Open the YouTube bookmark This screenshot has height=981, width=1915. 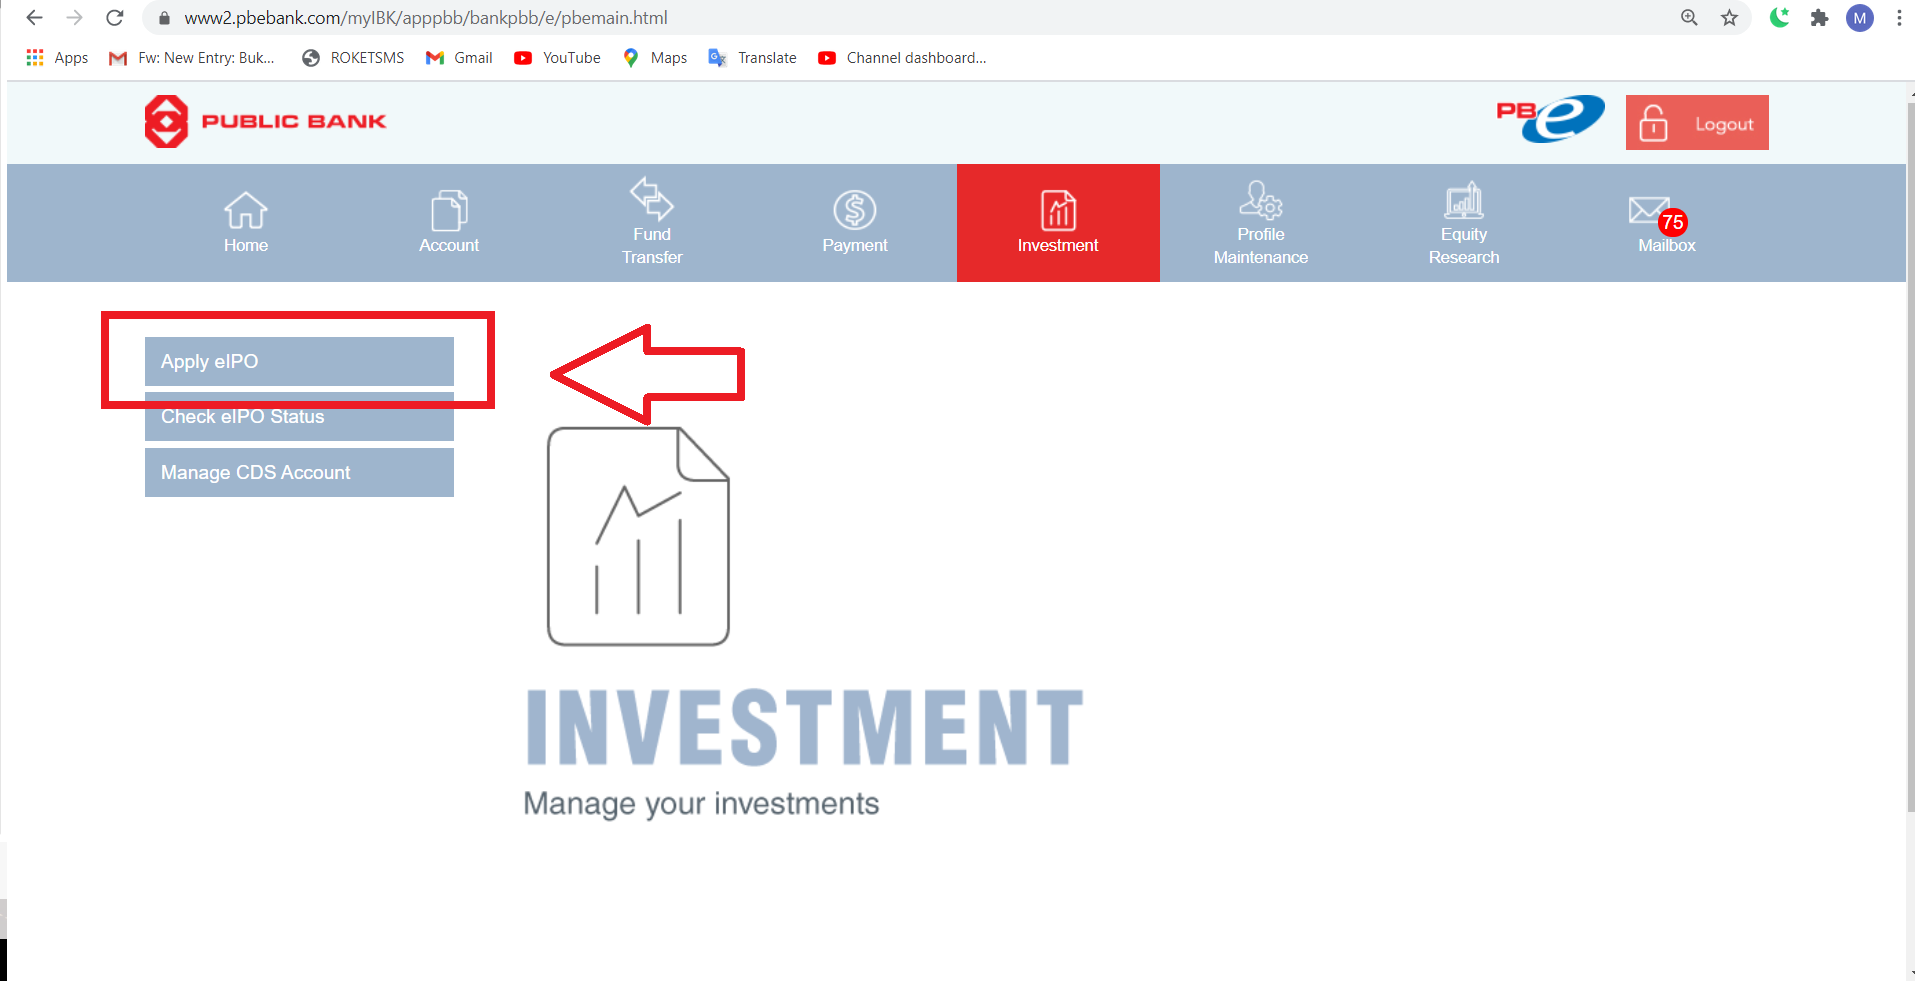pos(558,58)
